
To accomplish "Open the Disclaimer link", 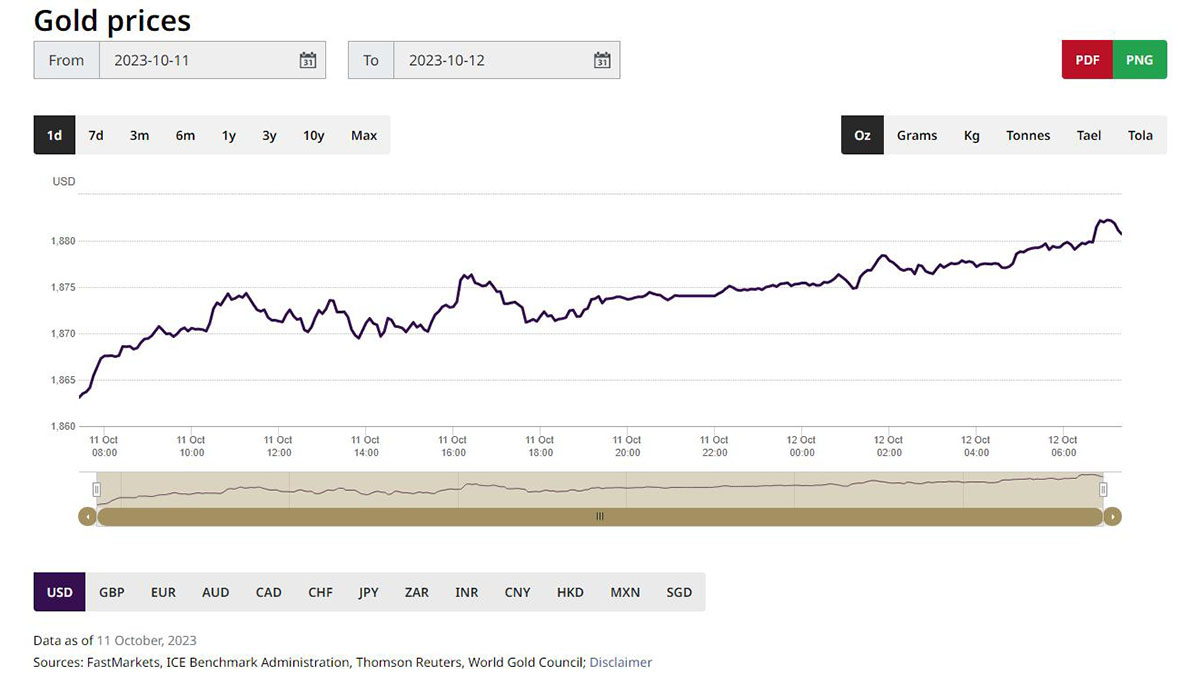I will 620,662.
